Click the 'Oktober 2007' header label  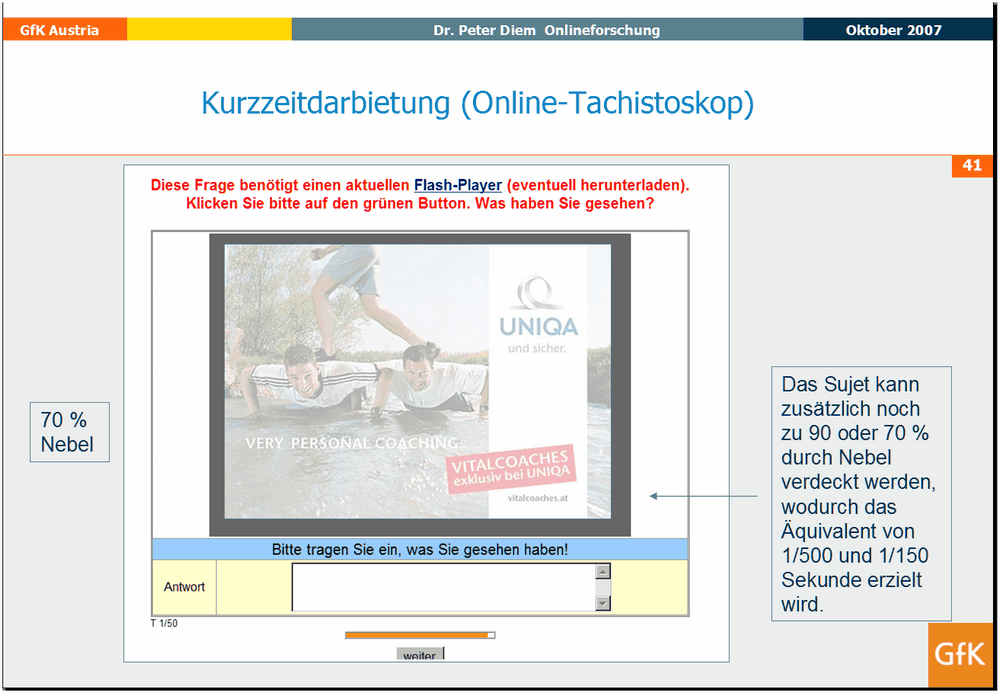893,30
